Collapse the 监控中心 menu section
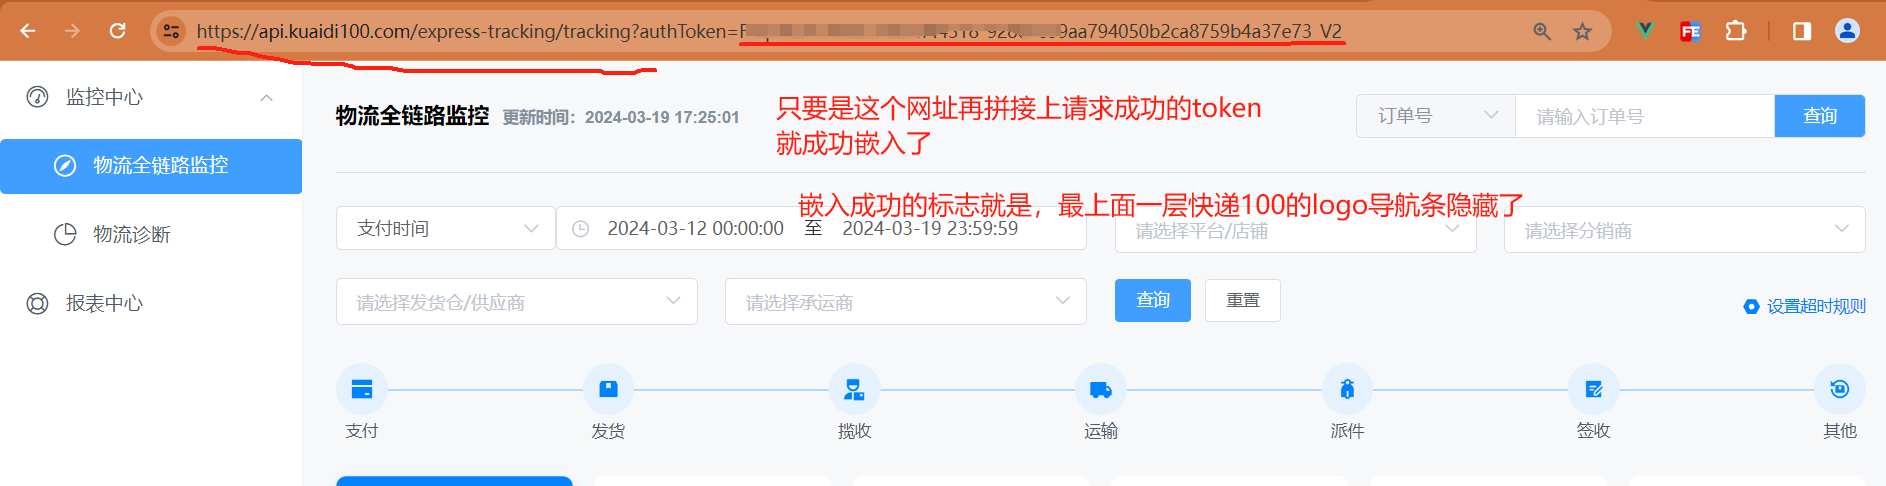This screenshot has width=1886, height=486. pyautogui.click(x=266, y=97)
